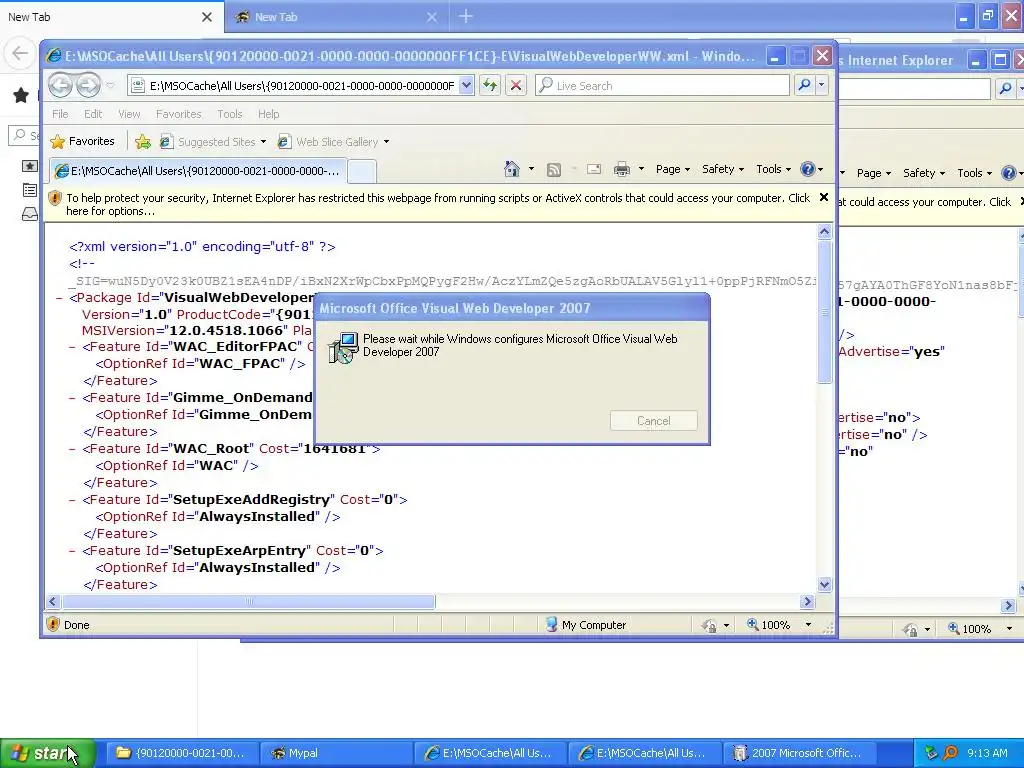
Task: Click the inbox tray icon in Mypal sidebar
Action: tap(29, 214)
